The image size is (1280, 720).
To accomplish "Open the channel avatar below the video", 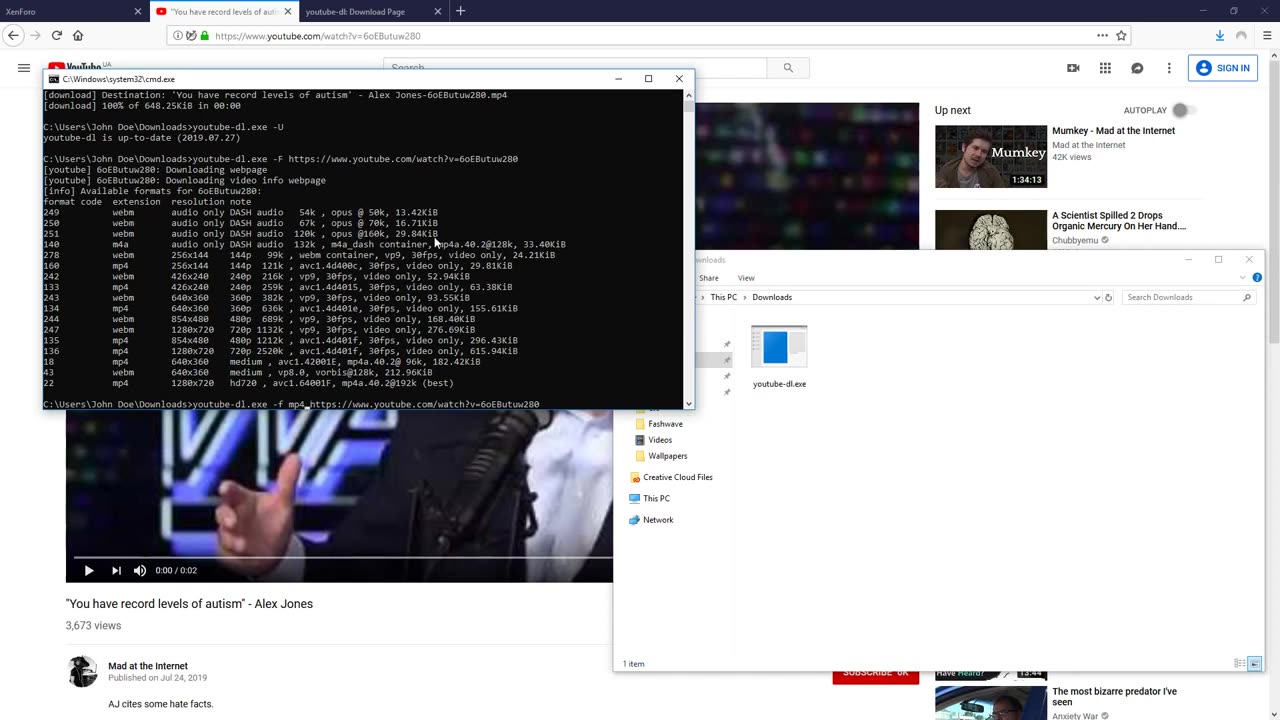I will pos(82,671).
